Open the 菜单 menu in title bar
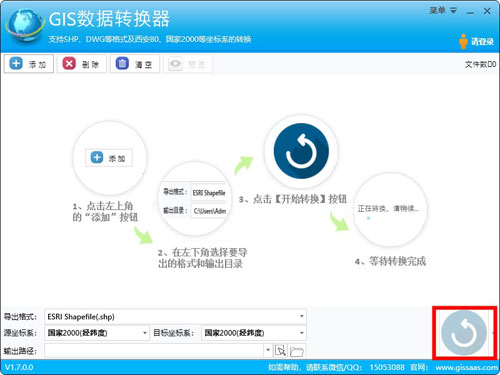The image size is (500, 375). (442, 11)
